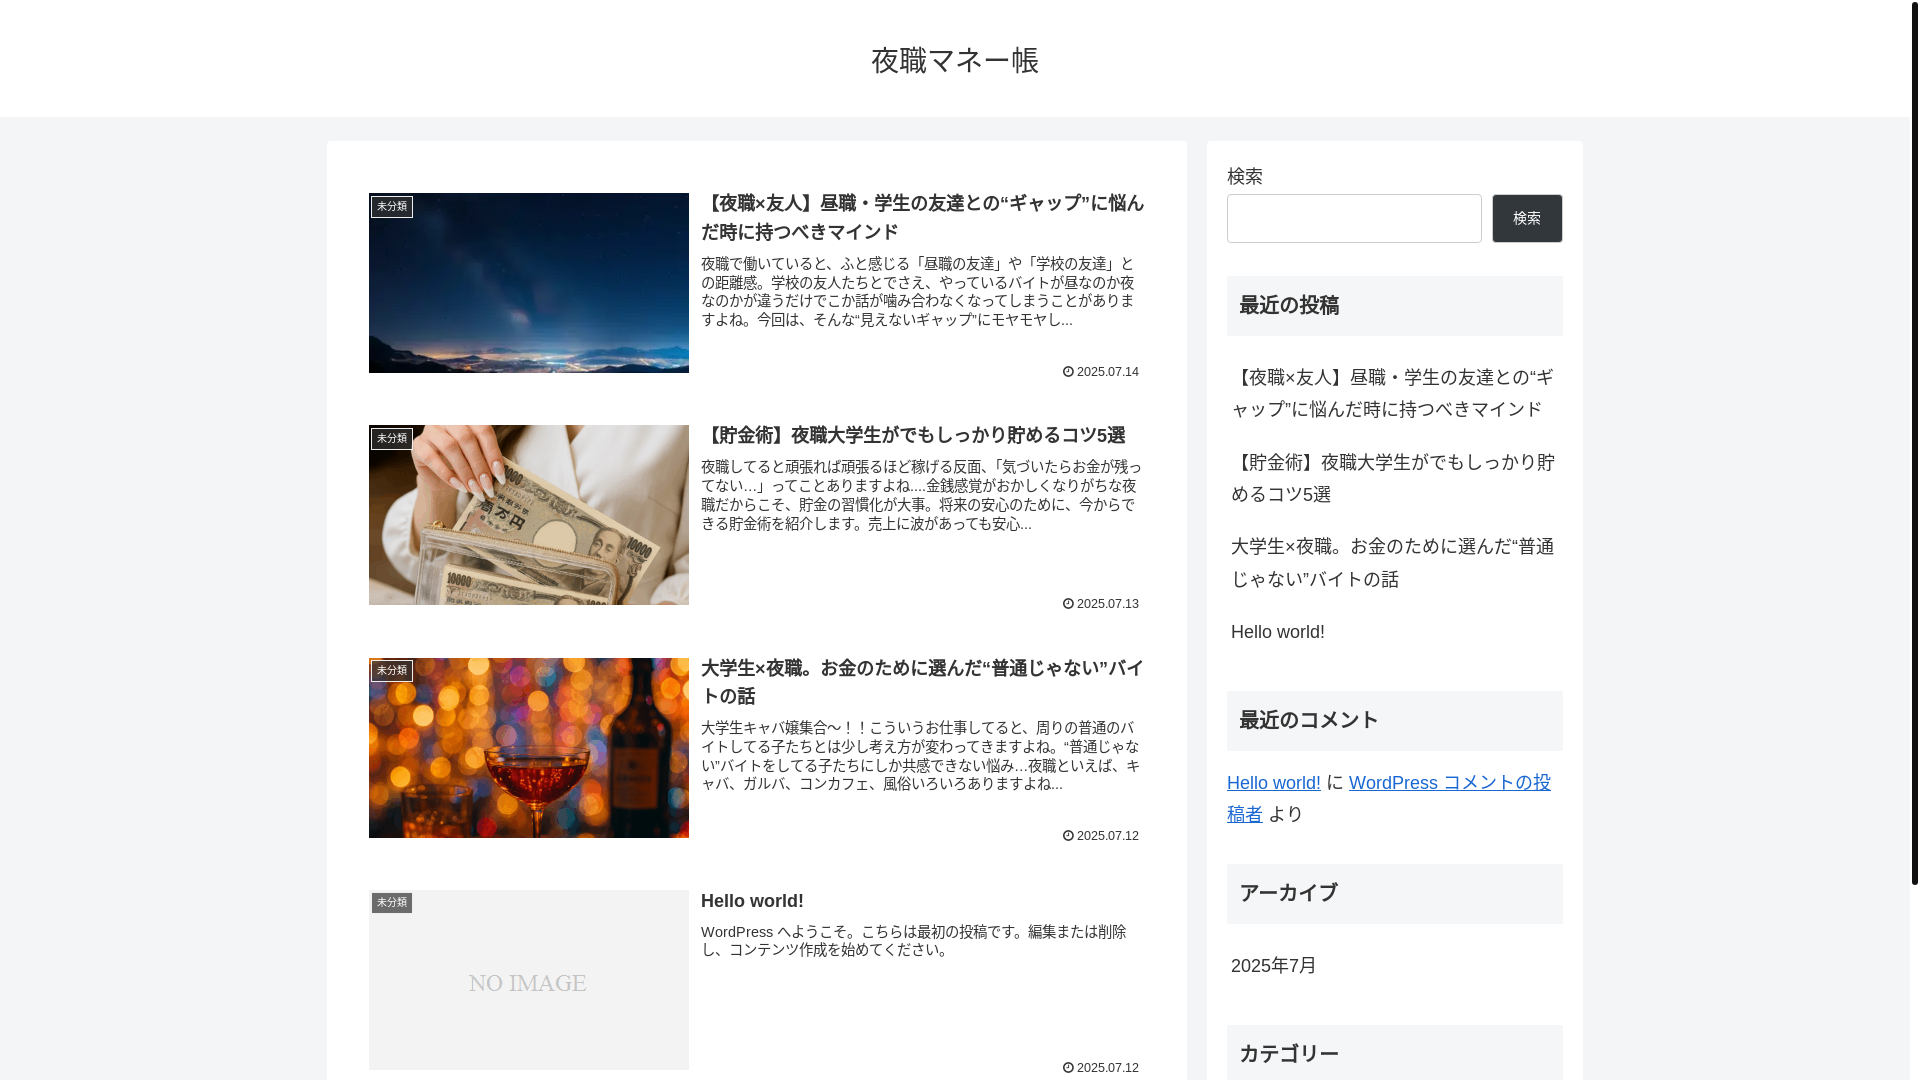
Task: Open the site title 夜職マネー帳
Action: coord(955,60)
